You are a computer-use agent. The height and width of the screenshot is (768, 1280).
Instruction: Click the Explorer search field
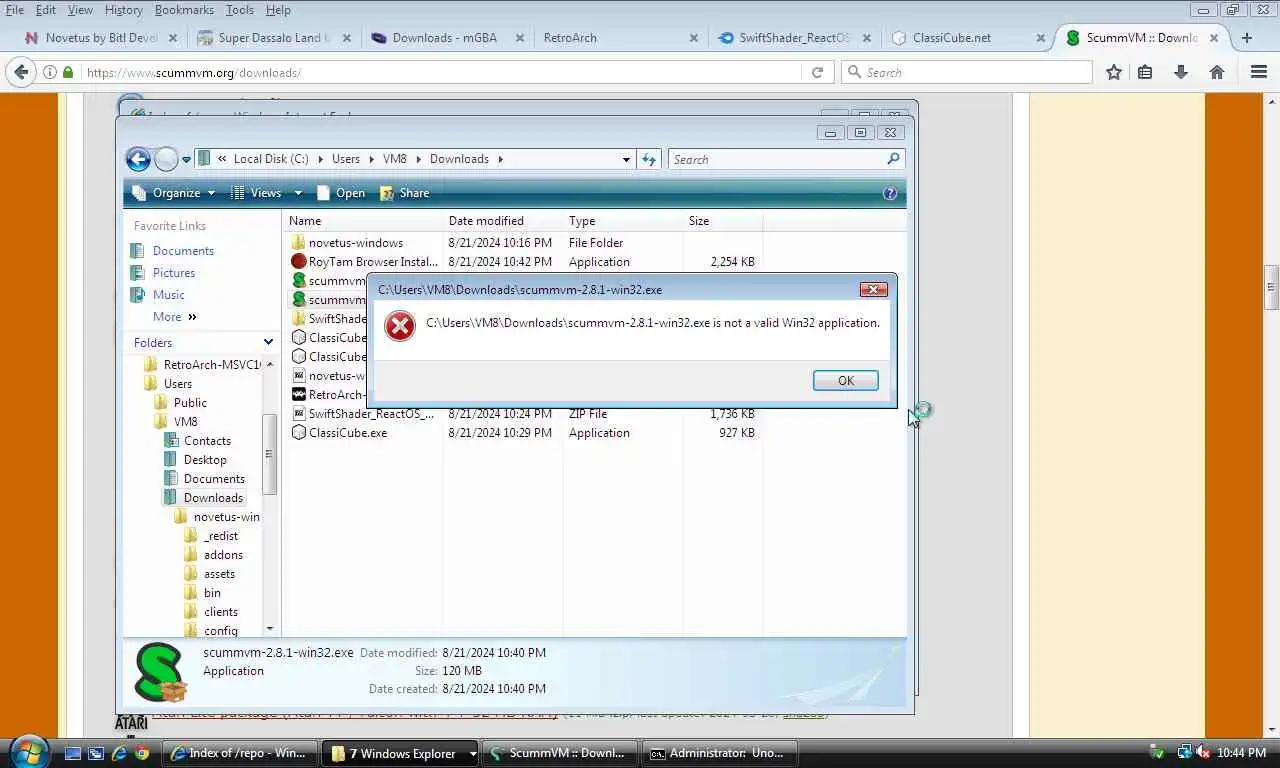778,159
